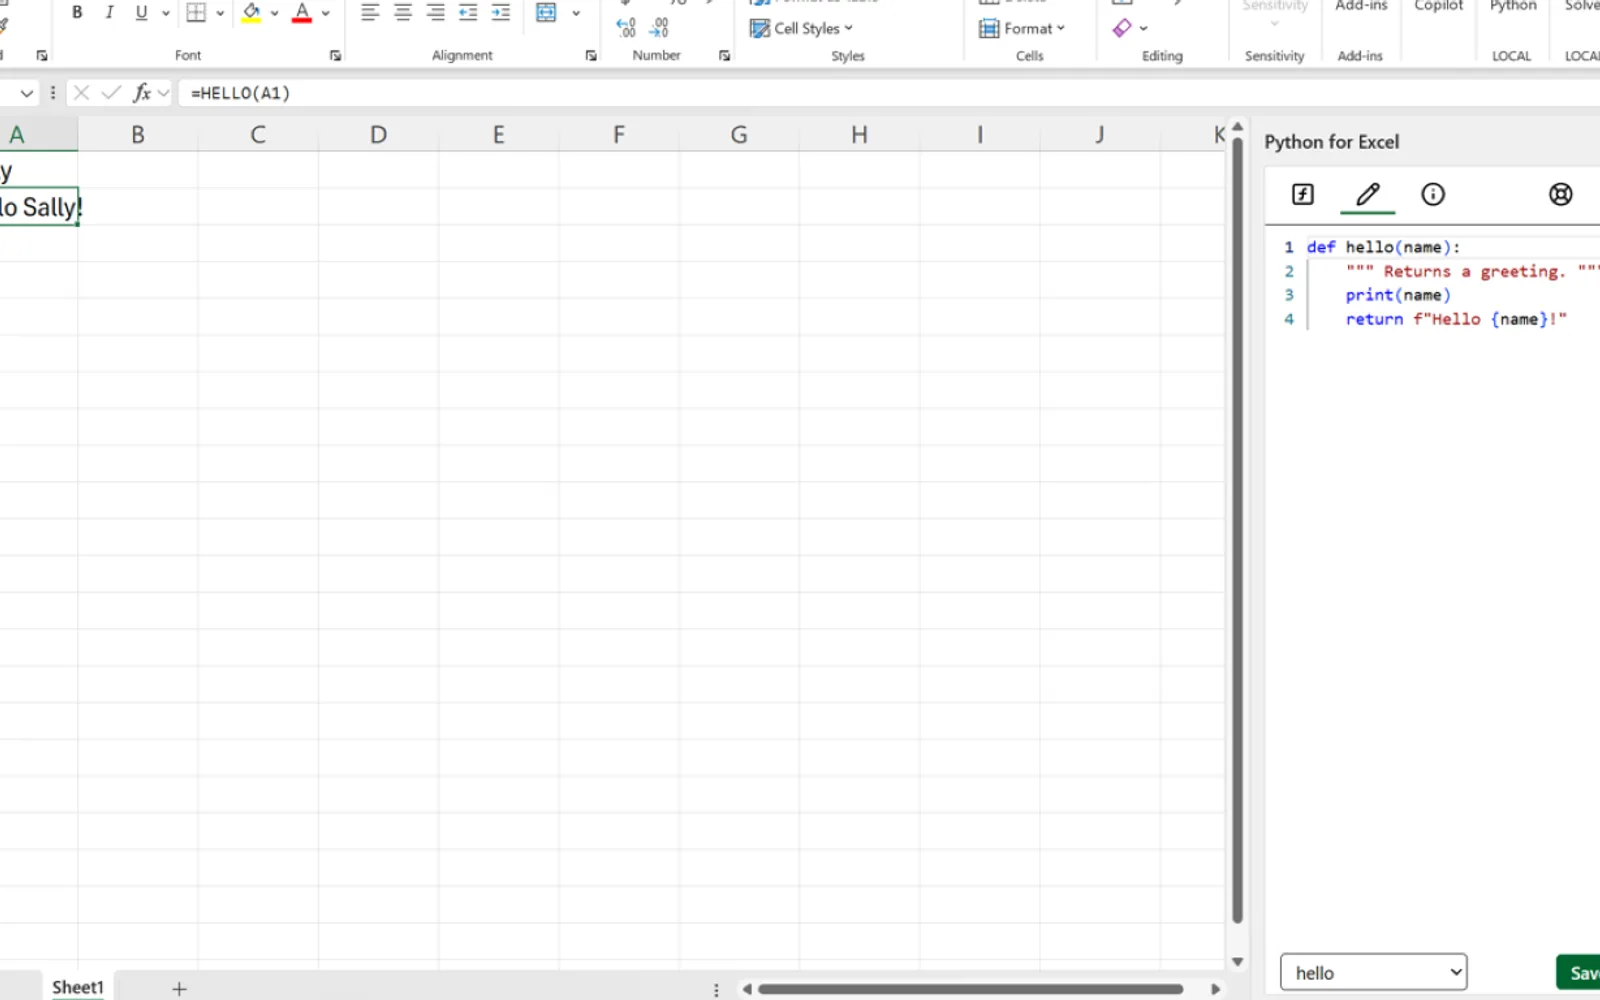
Task: Increase decimal places
Action: (x=626, y=28)
